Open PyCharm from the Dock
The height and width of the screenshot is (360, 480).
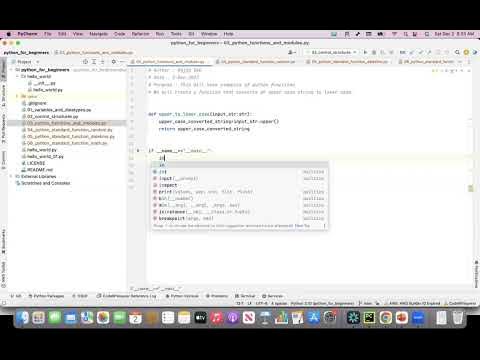369,318
